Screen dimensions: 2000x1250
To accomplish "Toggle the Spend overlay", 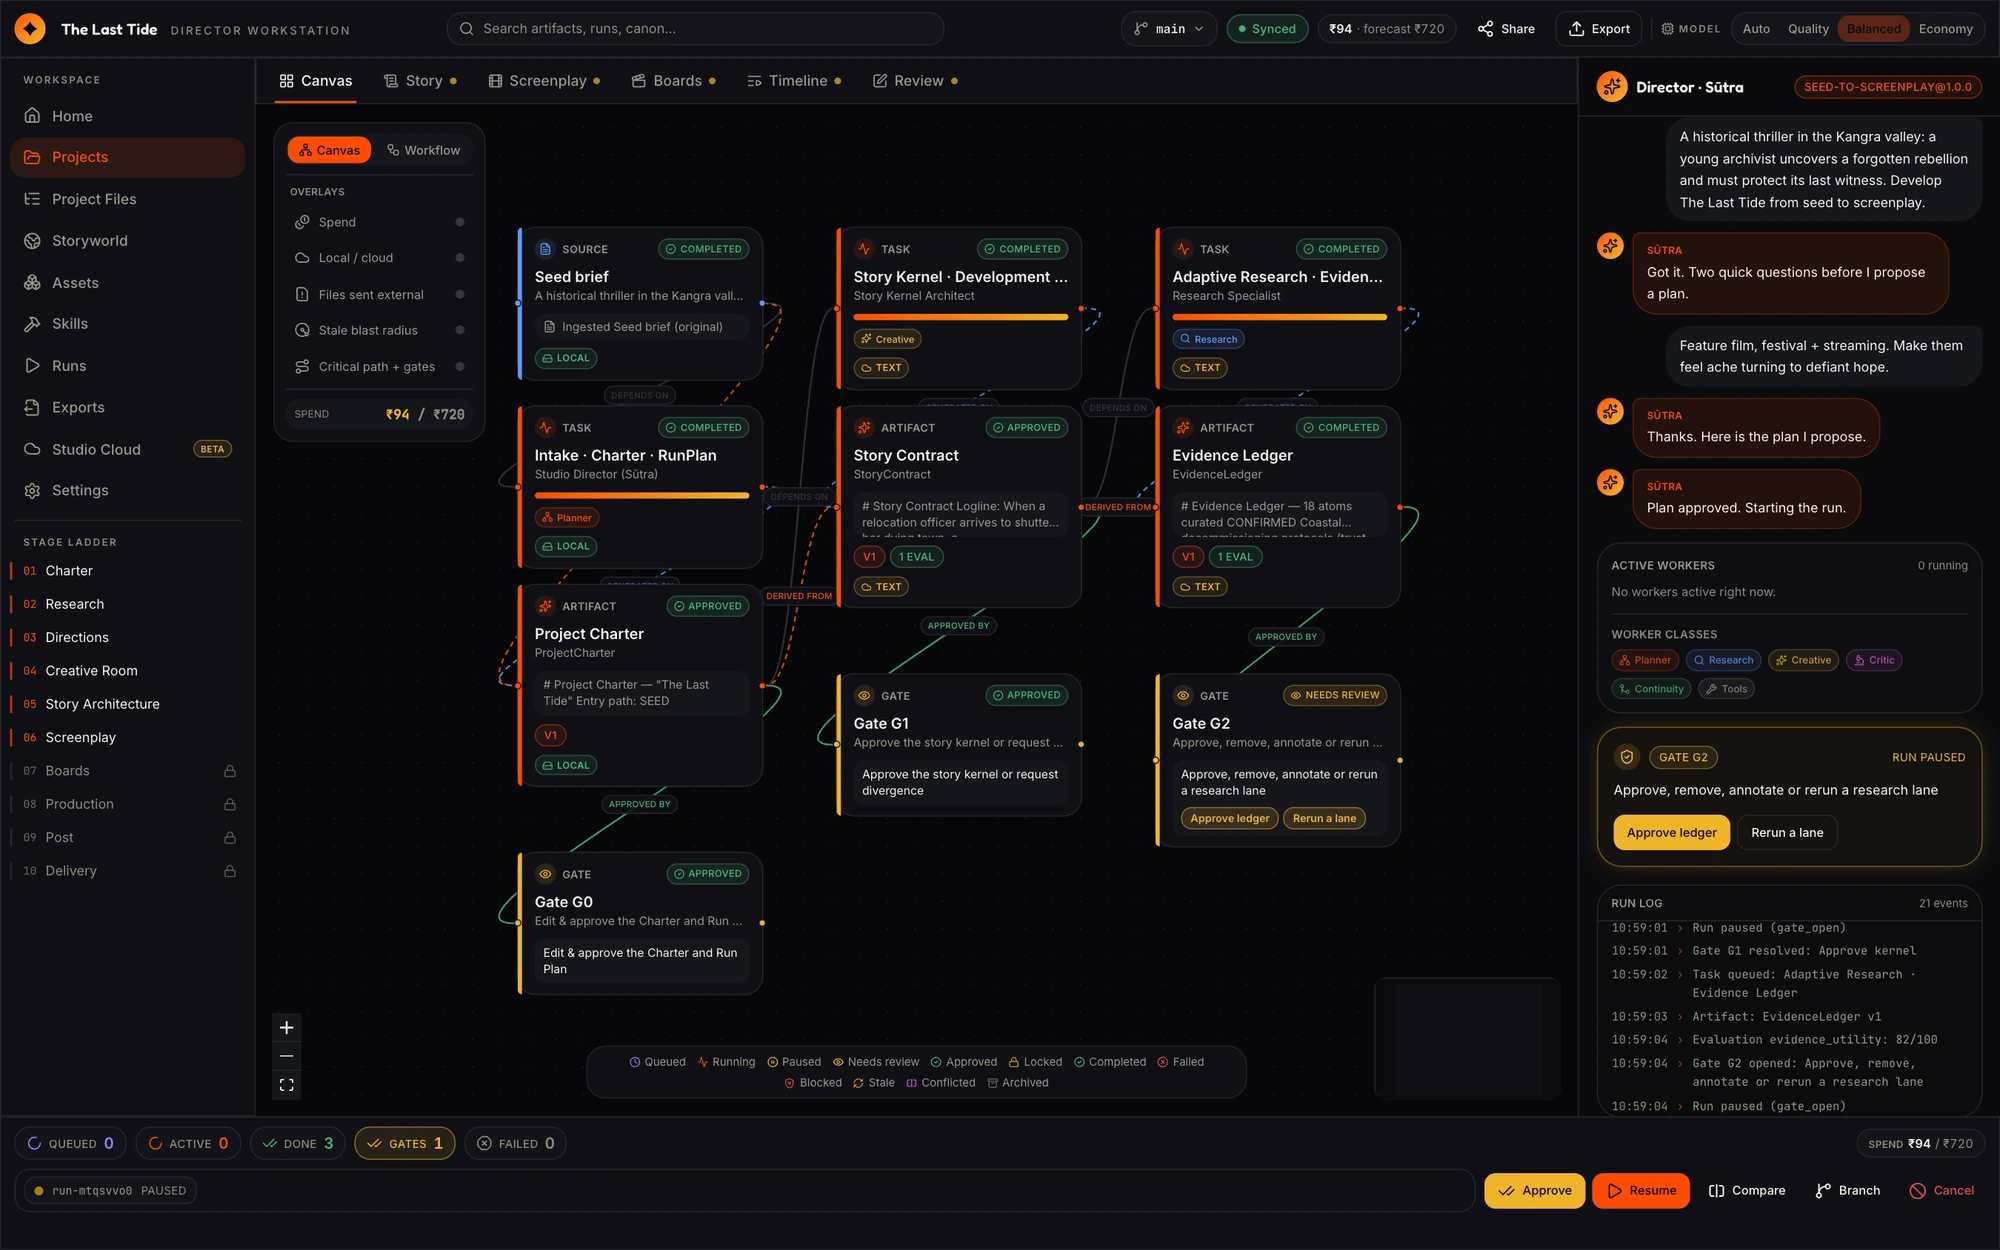I will (x=379, y=222).
